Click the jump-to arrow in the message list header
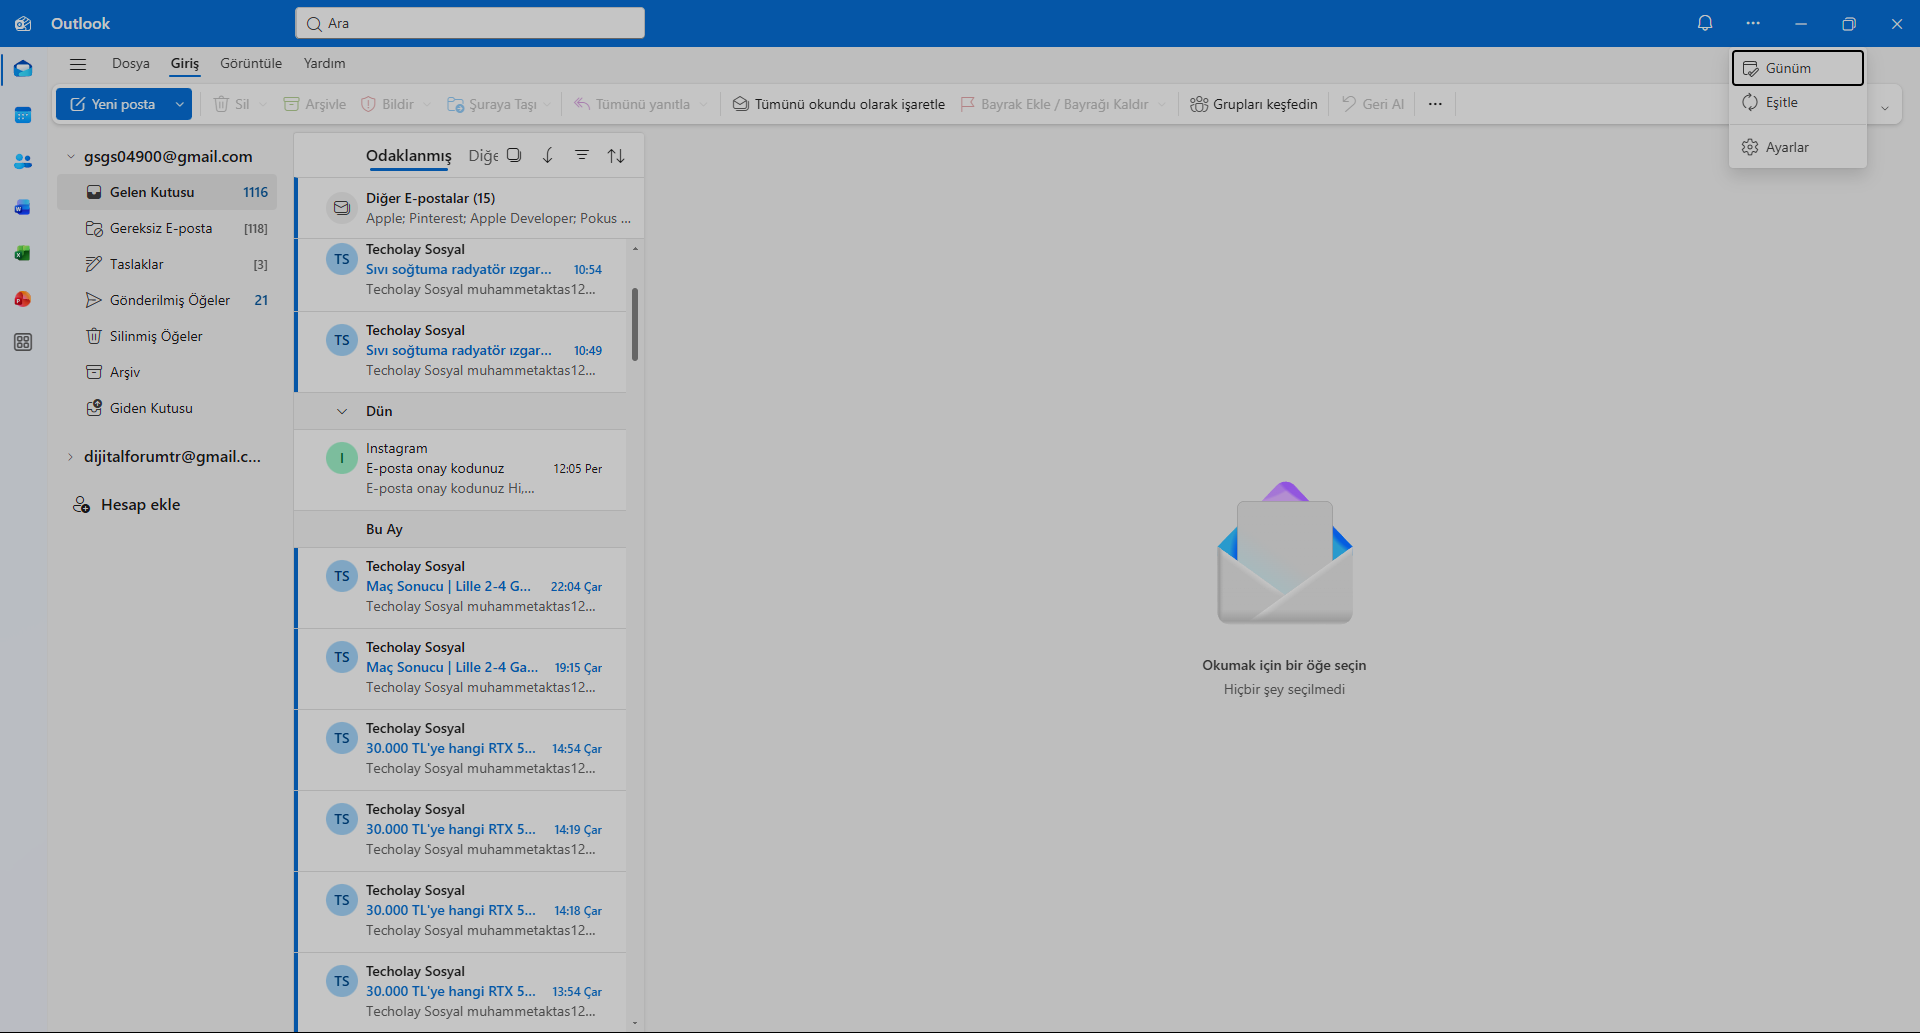The image size is (1920, 1033). tap(548, 155)
